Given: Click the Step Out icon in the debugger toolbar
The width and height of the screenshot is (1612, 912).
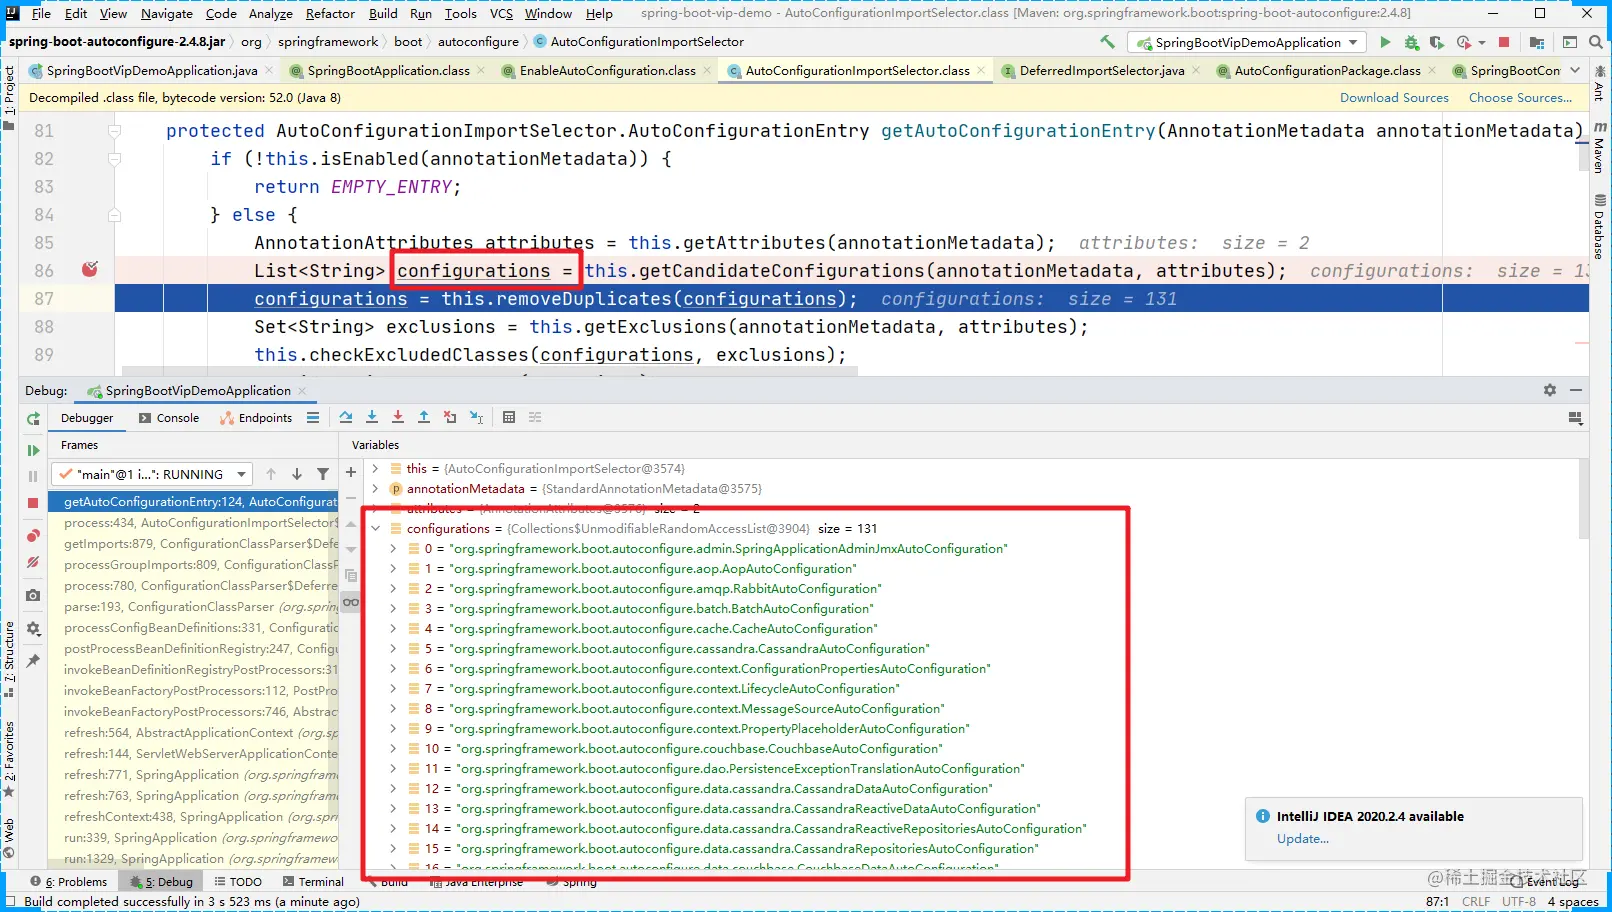Looking at the screenshot, I should point(424,417).
